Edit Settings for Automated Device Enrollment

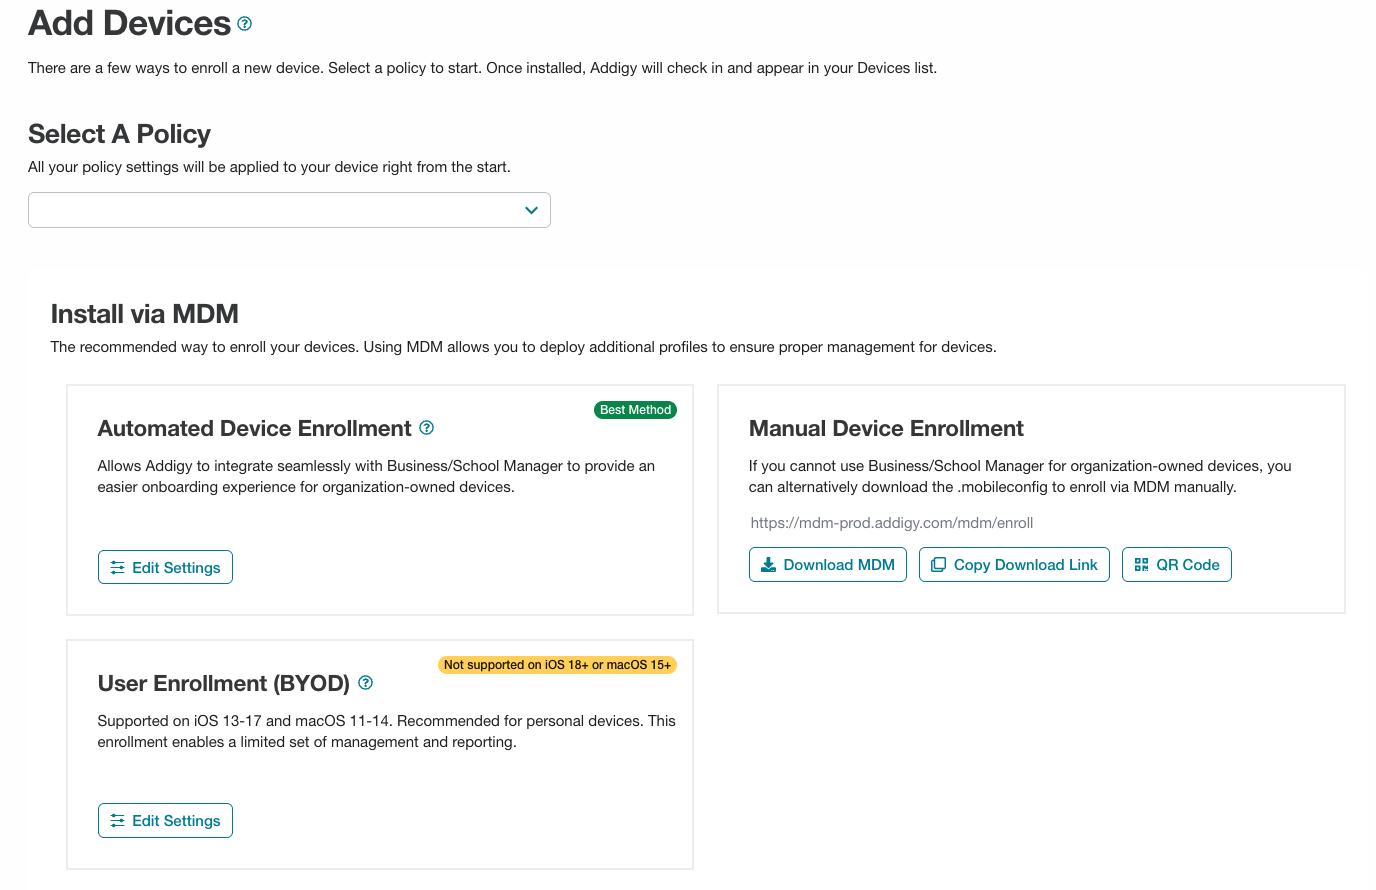(165, 567)
